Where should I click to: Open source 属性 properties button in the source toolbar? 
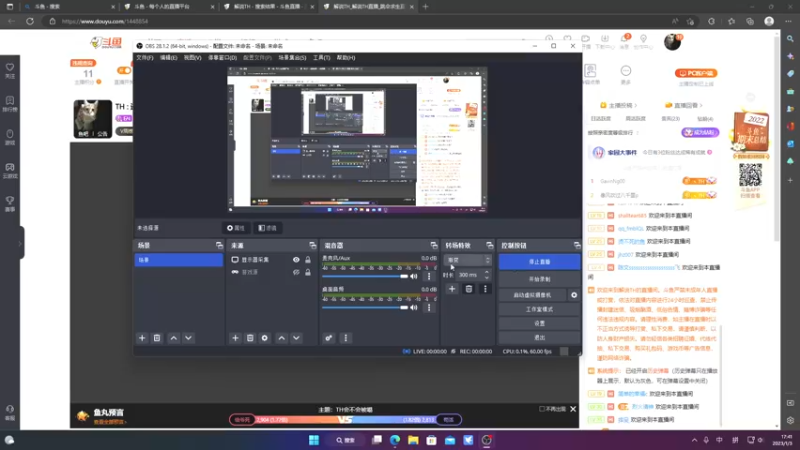pos(236,228)
